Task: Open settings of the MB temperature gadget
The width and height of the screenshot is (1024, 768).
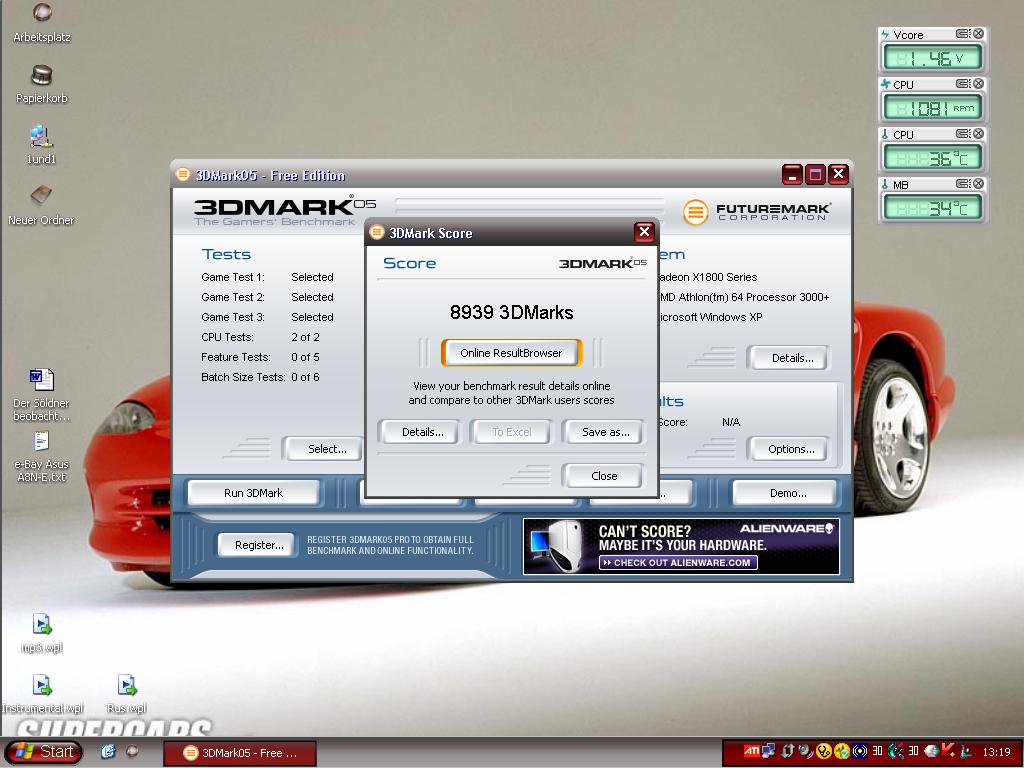Action: [x=963, y=184]
